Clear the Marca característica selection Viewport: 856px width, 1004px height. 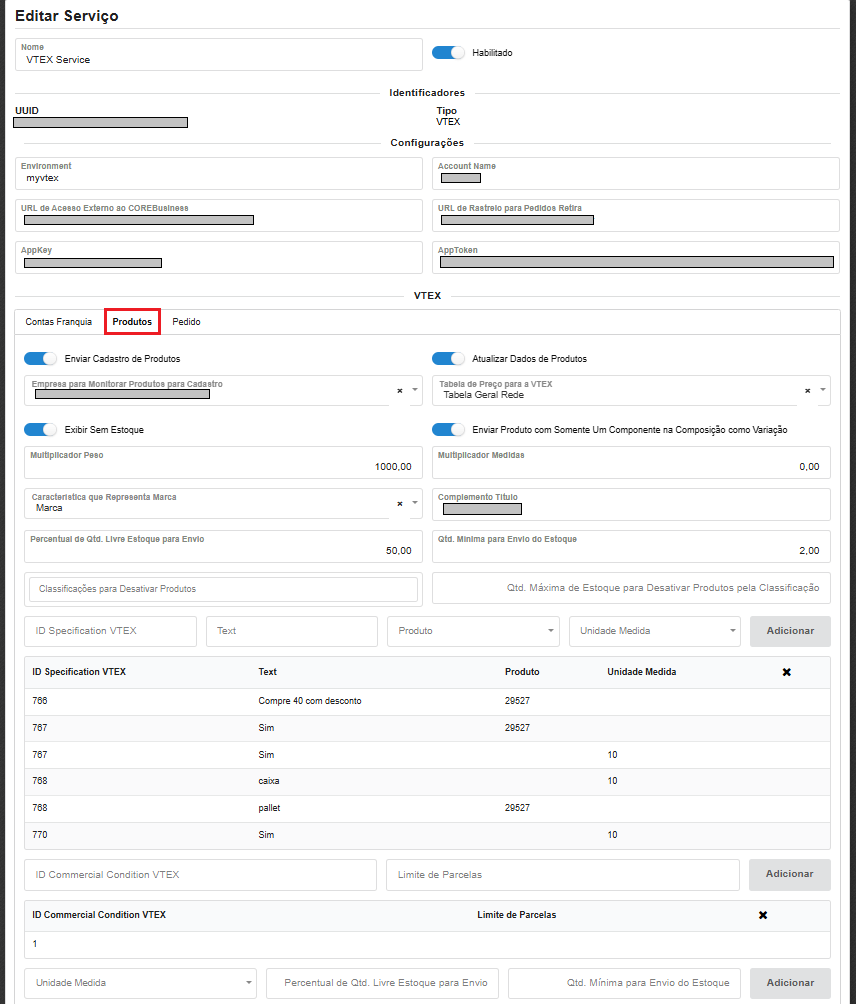399,503
